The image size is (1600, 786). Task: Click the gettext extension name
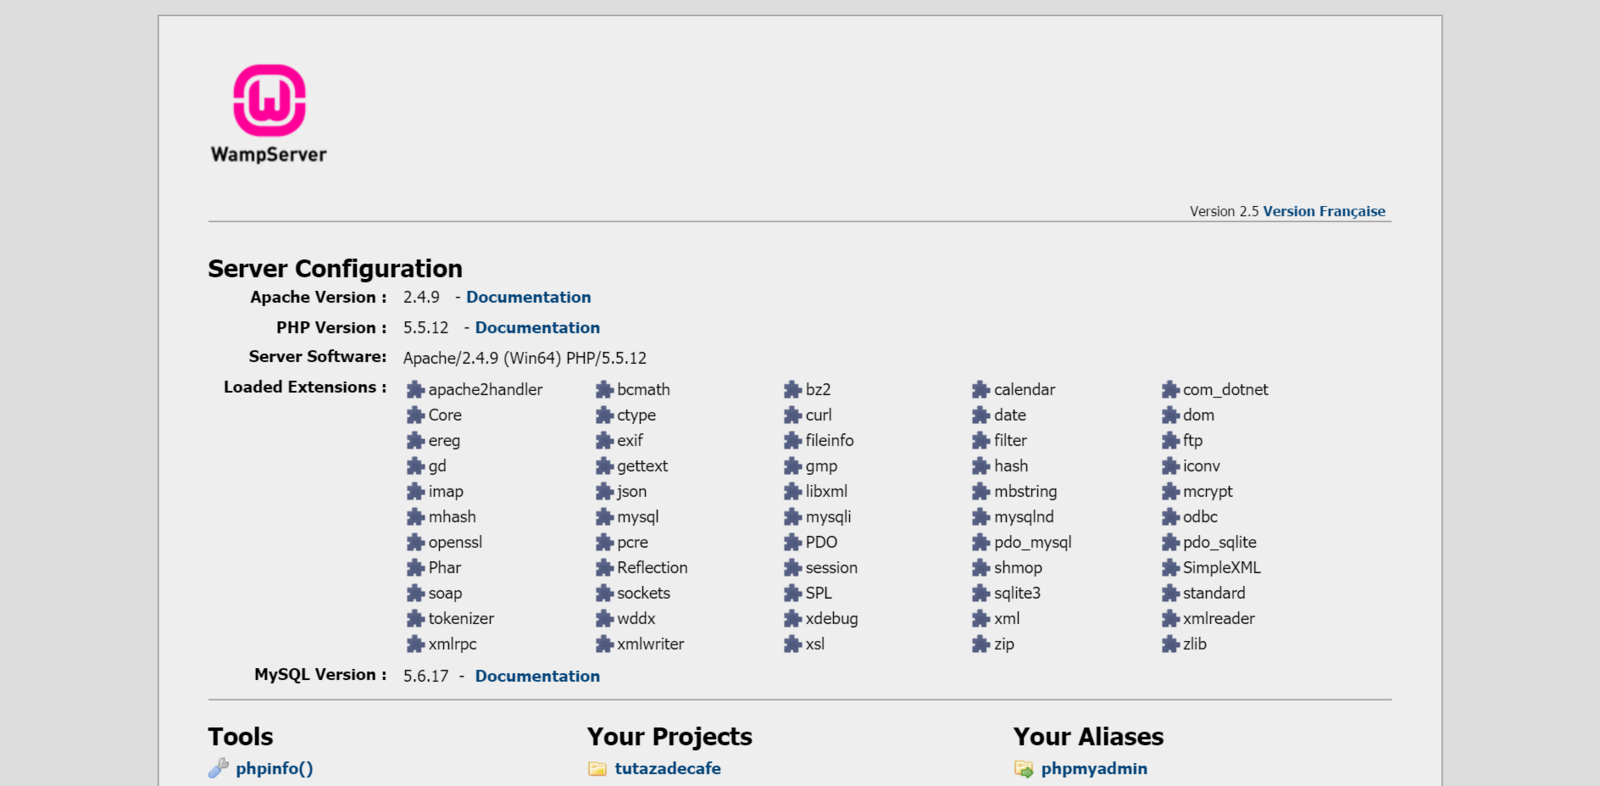point(642,466)
